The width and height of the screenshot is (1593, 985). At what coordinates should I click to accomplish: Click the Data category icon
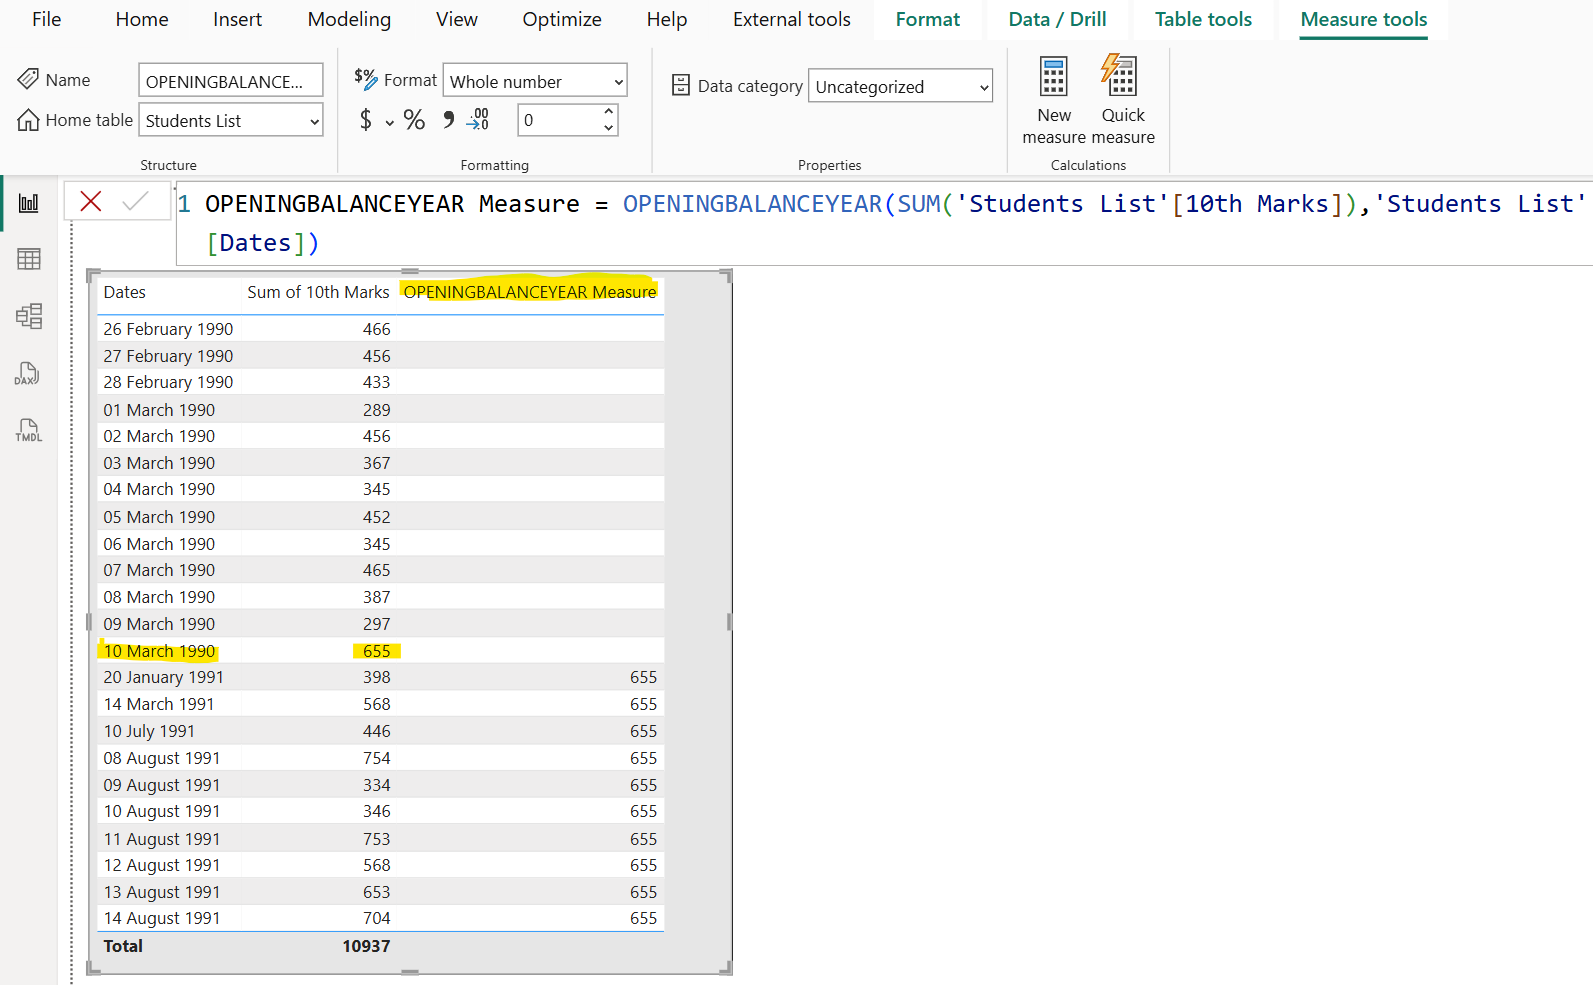tap(681, 85)
